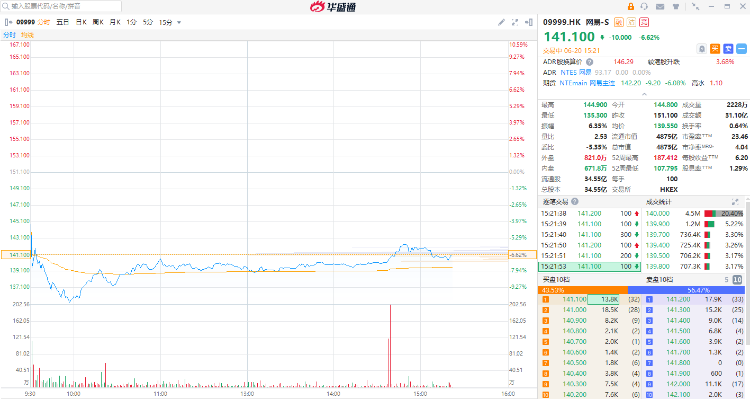Collapse the ADR info section chevron
This screenshot has height=399, width=750.
pos(644,94)
